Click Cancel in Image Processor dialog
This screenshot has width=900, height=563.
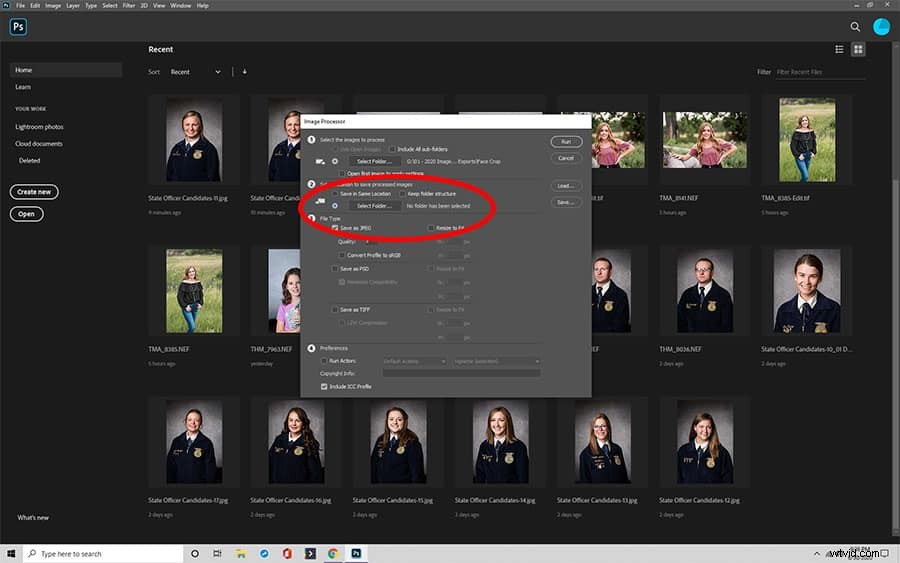[566, 158]
